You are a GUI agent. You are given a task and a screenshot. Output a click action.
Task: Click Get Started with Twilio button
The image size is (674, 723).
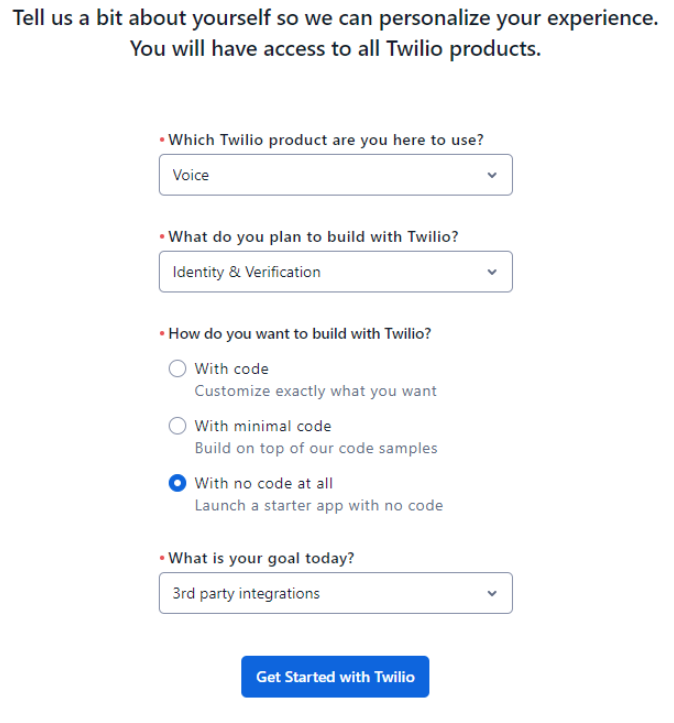point(335,677)
